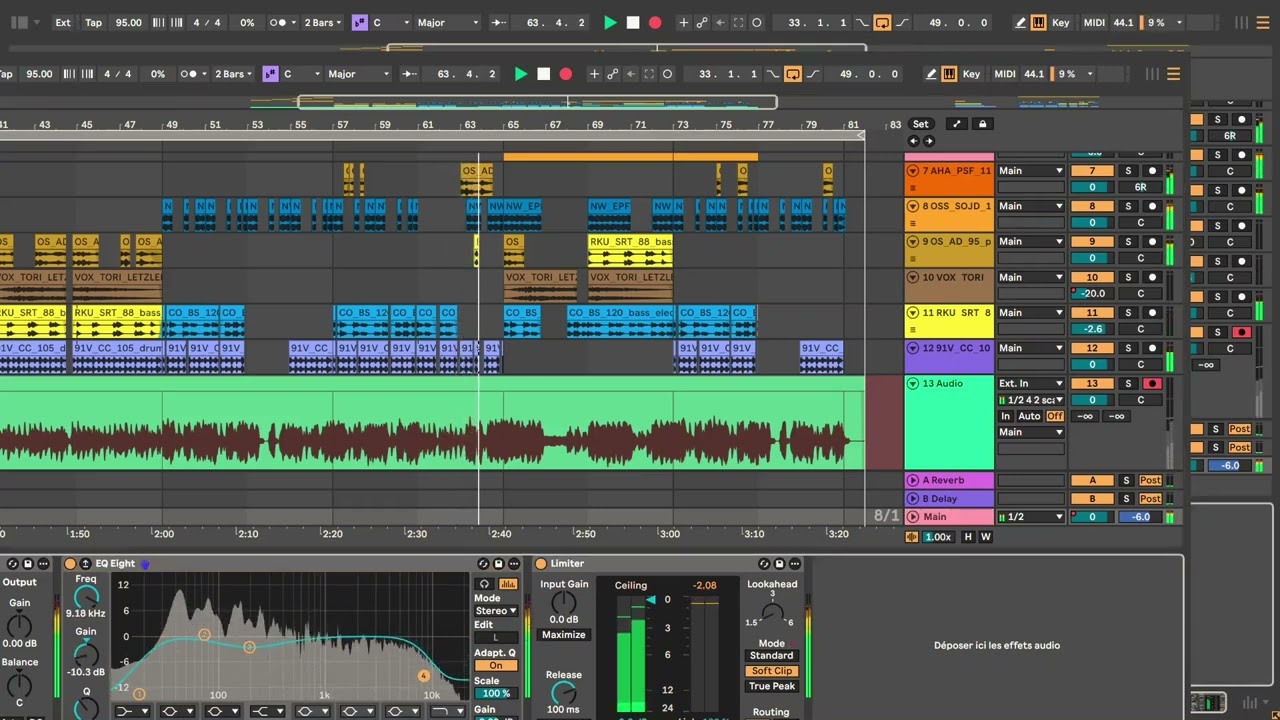
Task: Select Standard mode in Limiter
Action: click(x=772, y=656)
